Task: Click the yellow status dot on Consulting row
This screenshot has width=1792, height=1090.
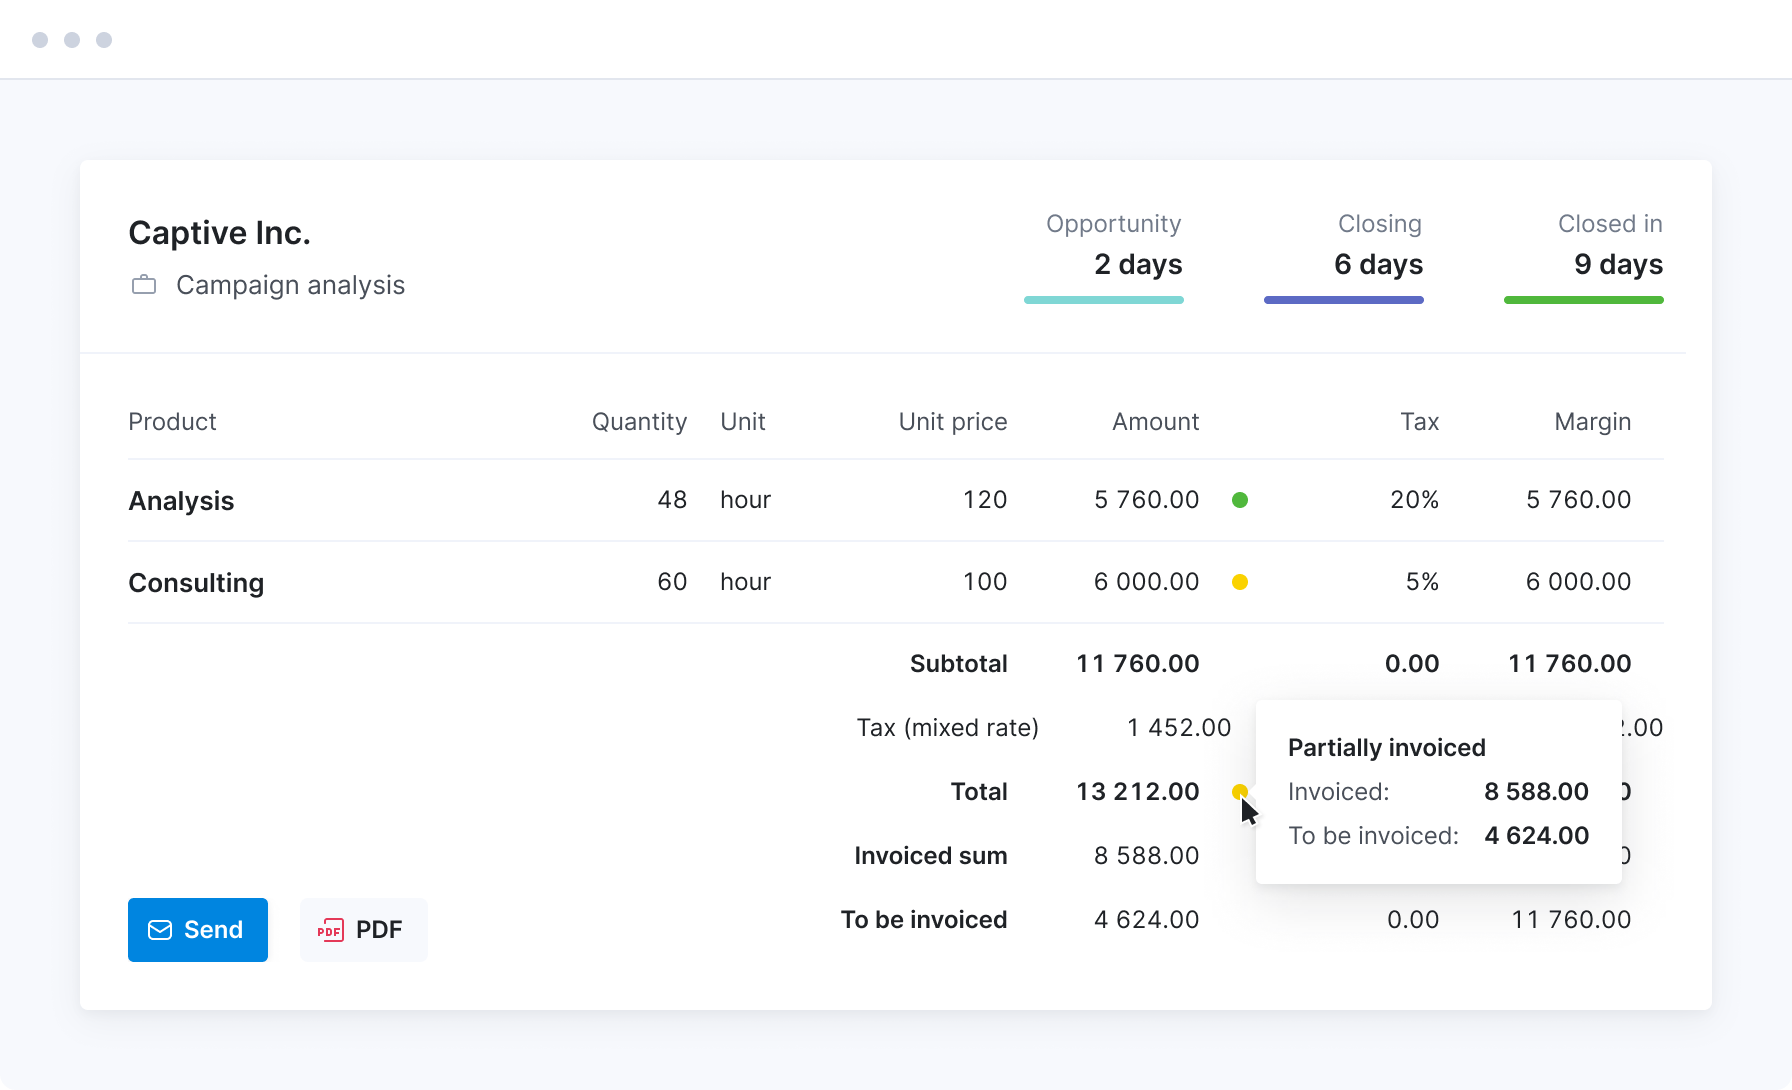Action: click(x=1240, y=582)
